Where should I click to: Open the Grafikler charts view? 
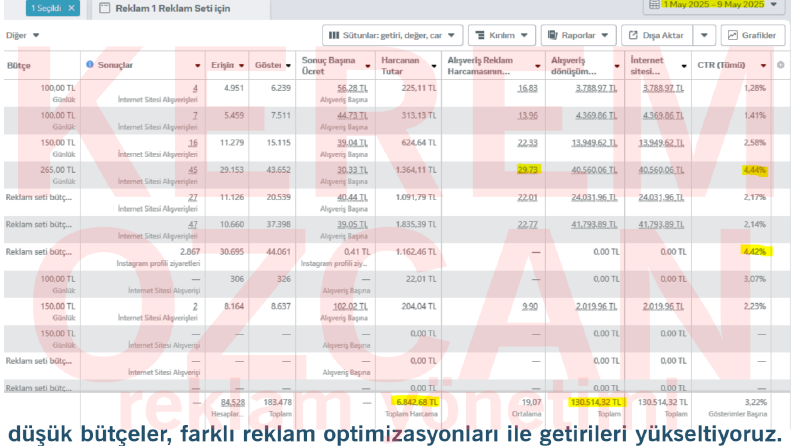coord(753,35)
